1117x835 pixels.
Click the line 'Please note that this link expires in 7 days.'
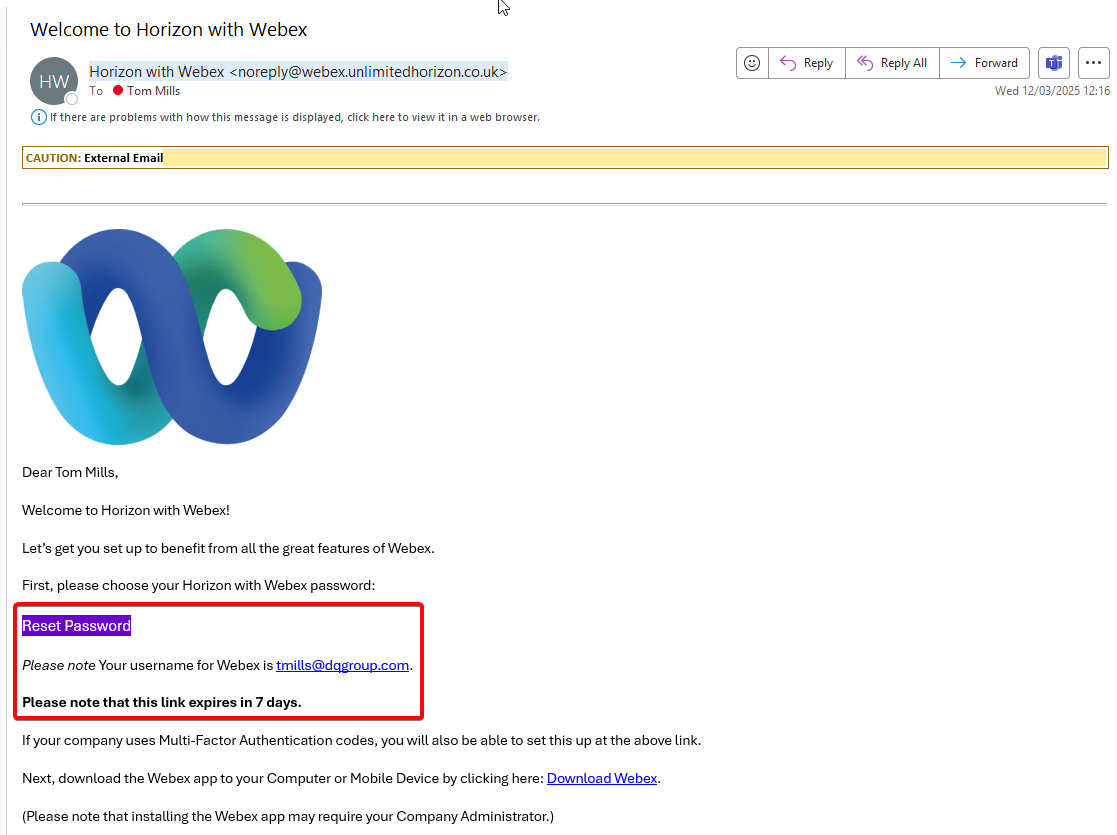click(x=162, y=702)
